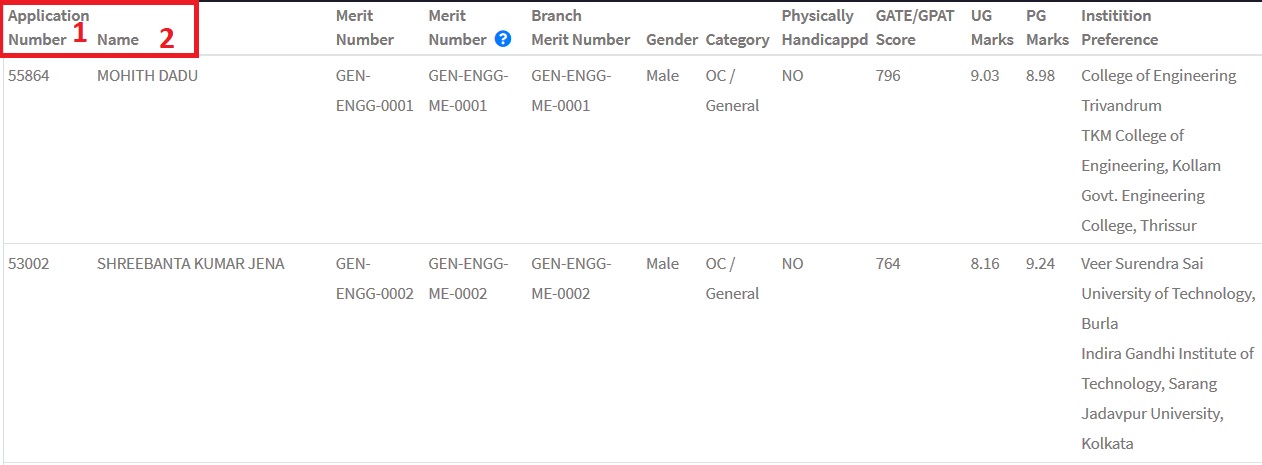Click the name SHREEBANTA KUMAR JENA
The height and width of the screenshot is (465, 1262).
(x=190, y=264)
